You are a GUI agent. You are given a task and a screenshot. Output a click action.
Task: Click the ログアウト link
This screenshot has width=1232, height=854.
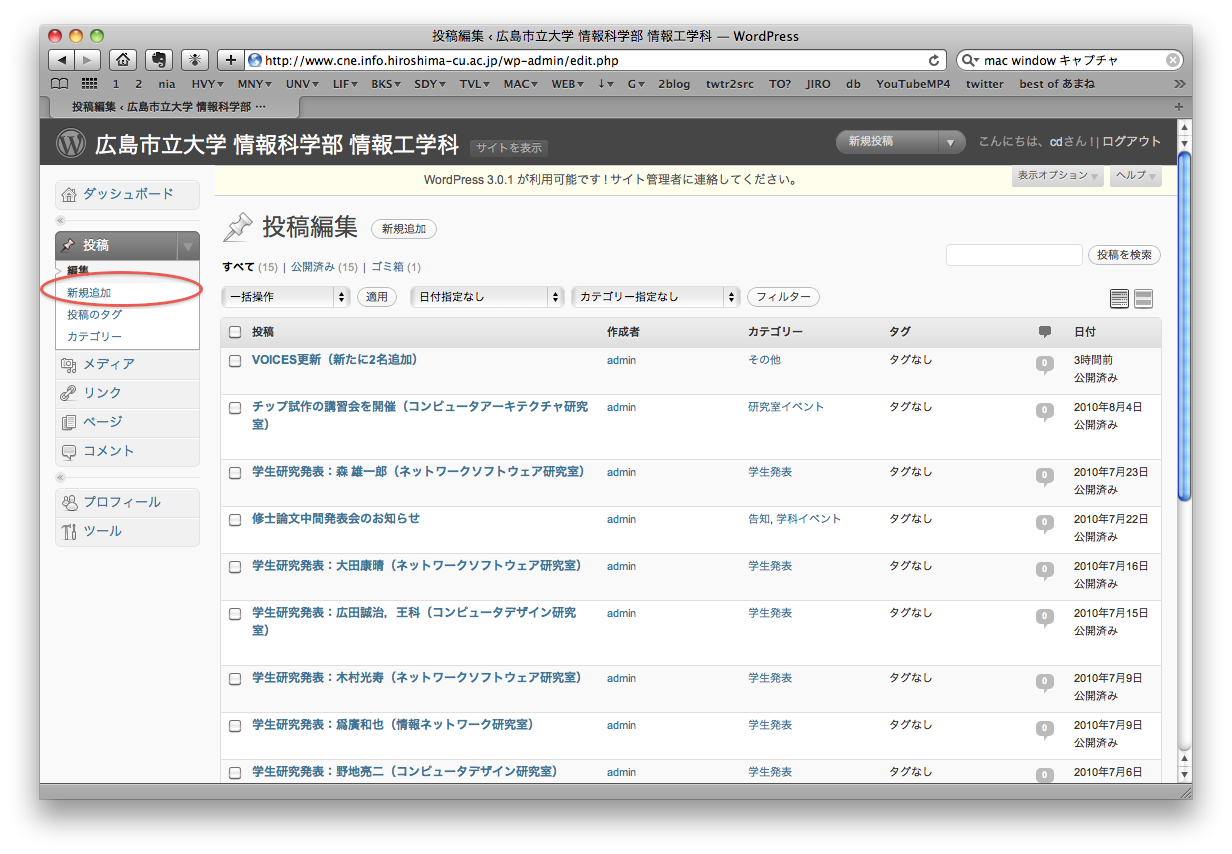tap(1132, 142)
